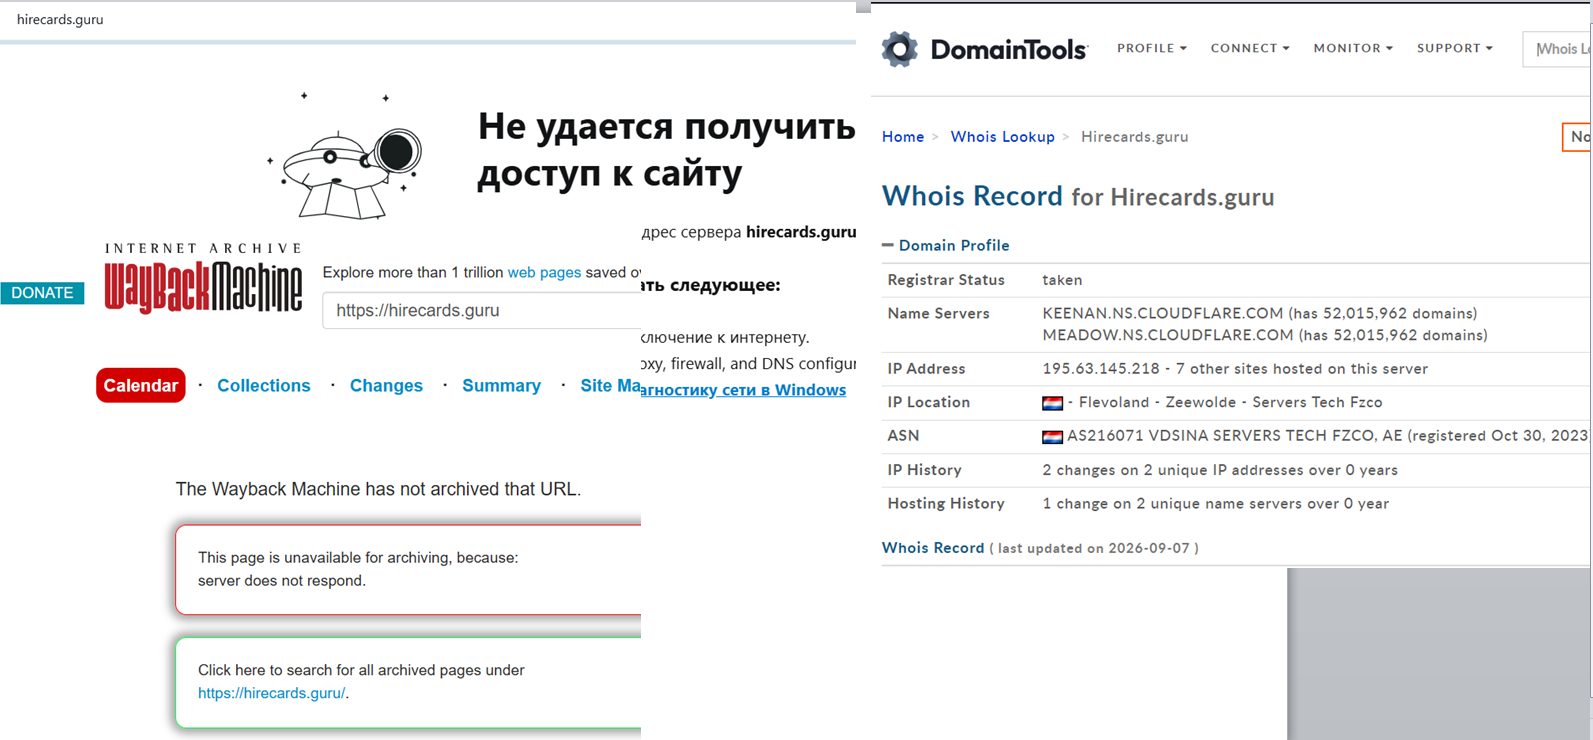
Task: Click the DomainTools Whois Lookup search box
Action: tap(1557, 49)
